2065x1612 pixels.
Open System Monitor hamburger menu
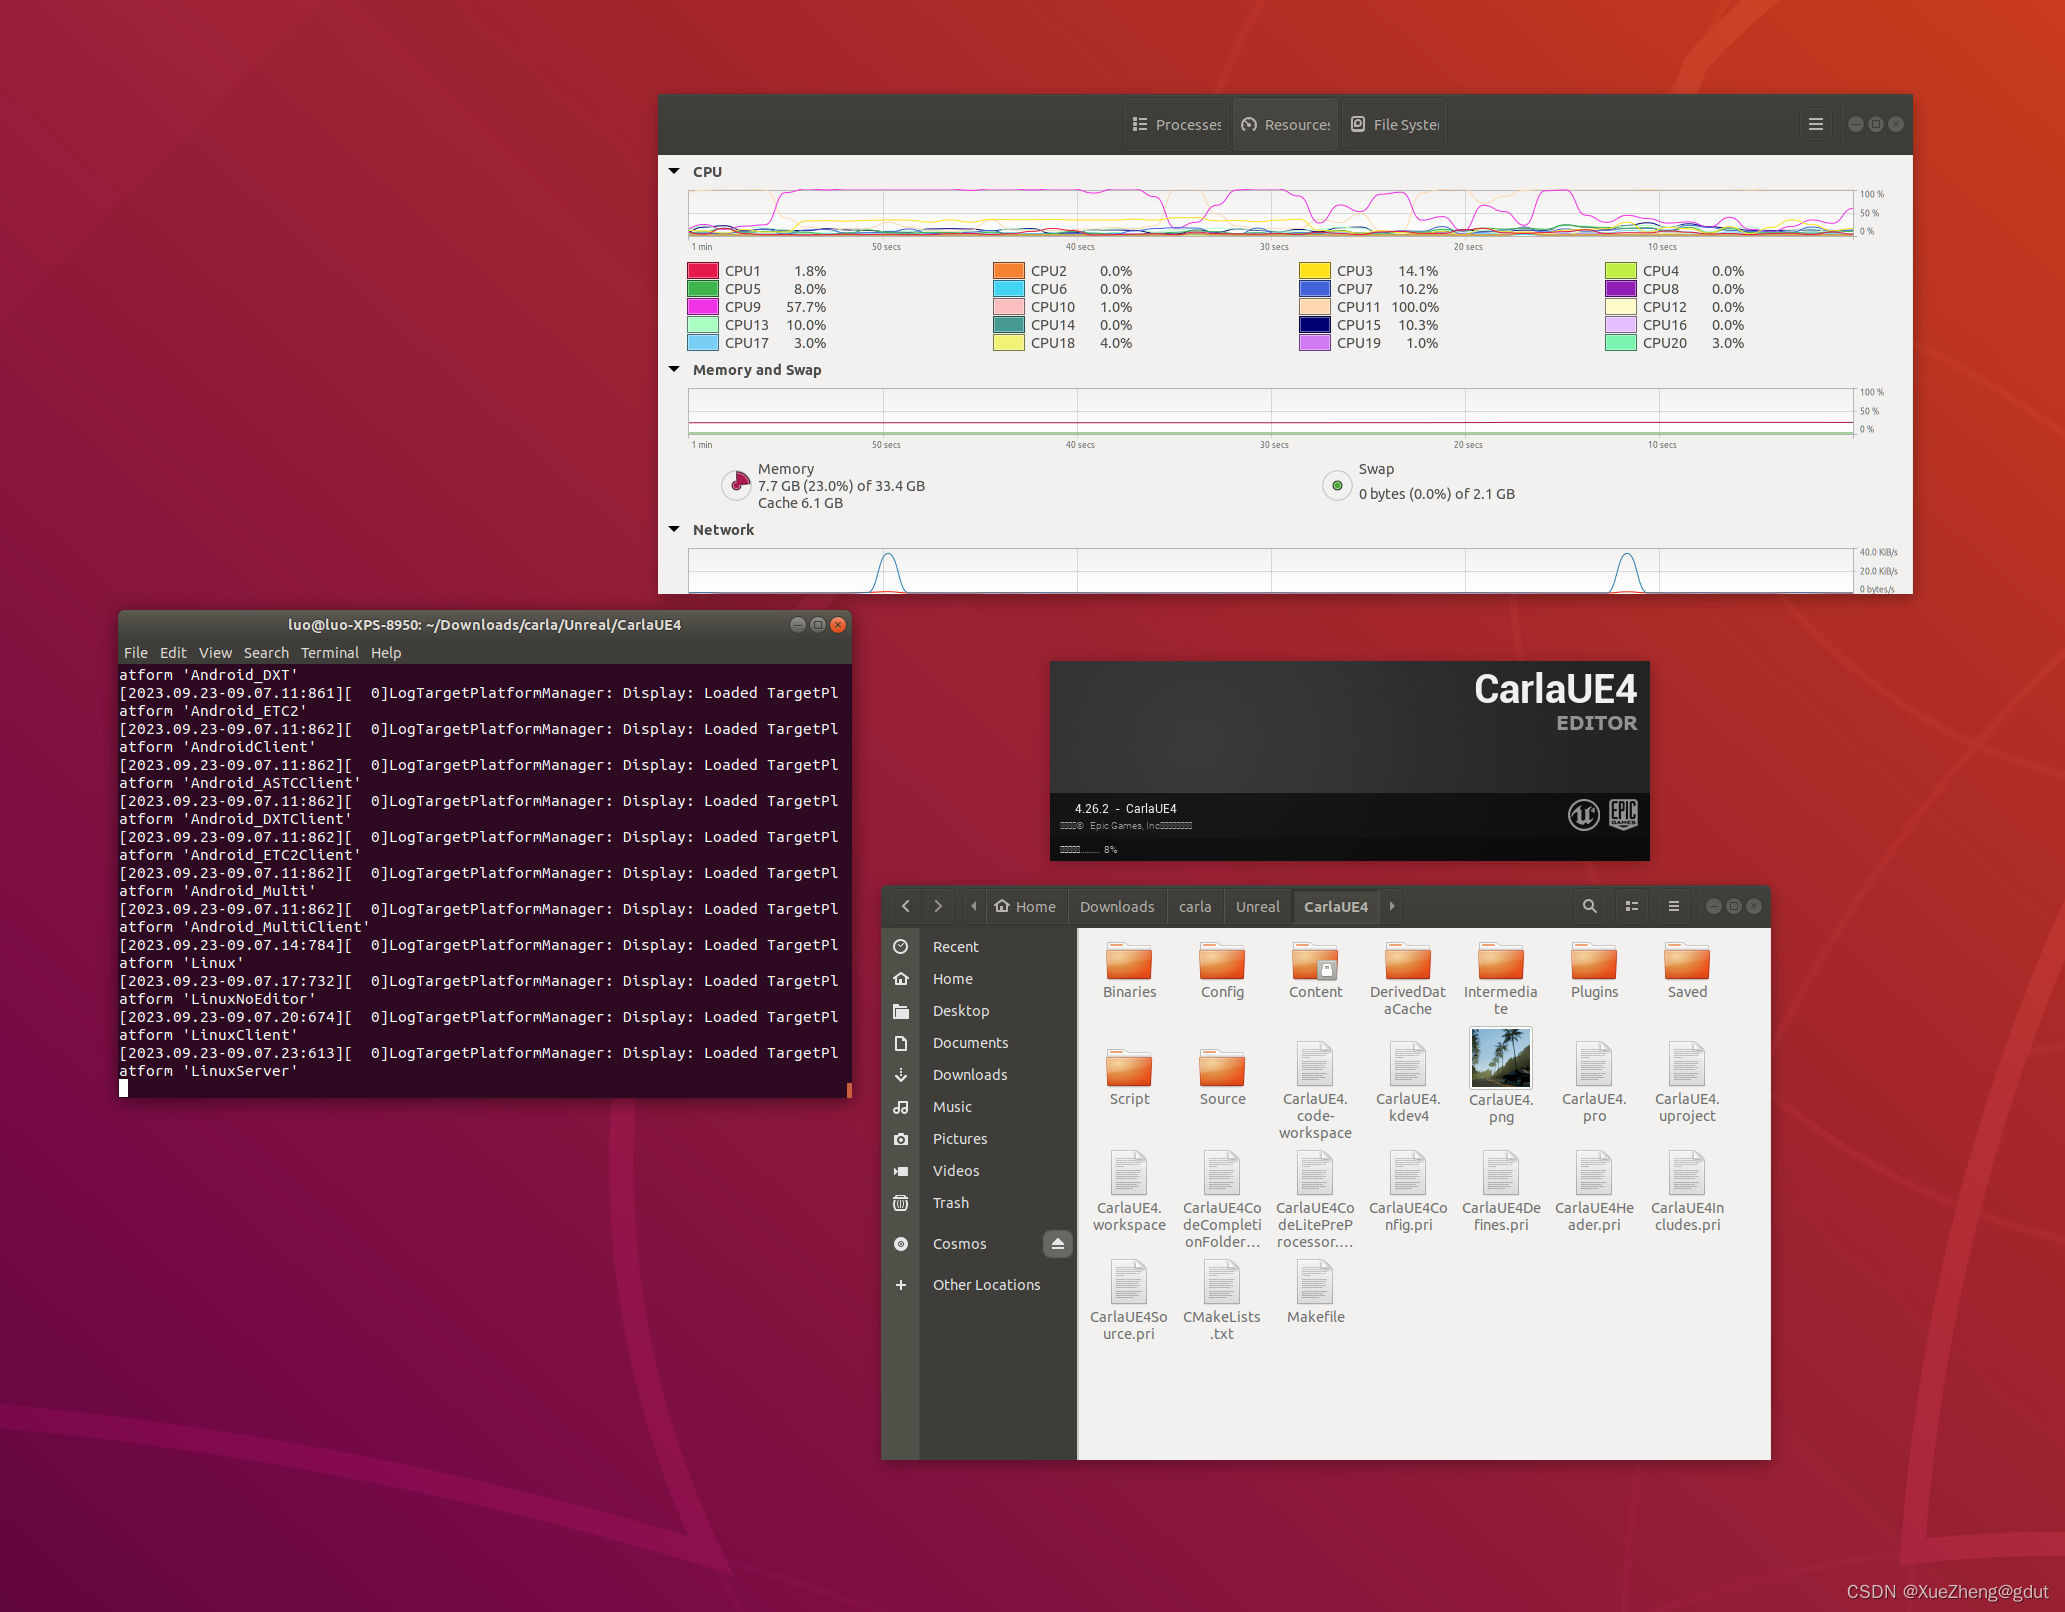[x=1816, y=124]
